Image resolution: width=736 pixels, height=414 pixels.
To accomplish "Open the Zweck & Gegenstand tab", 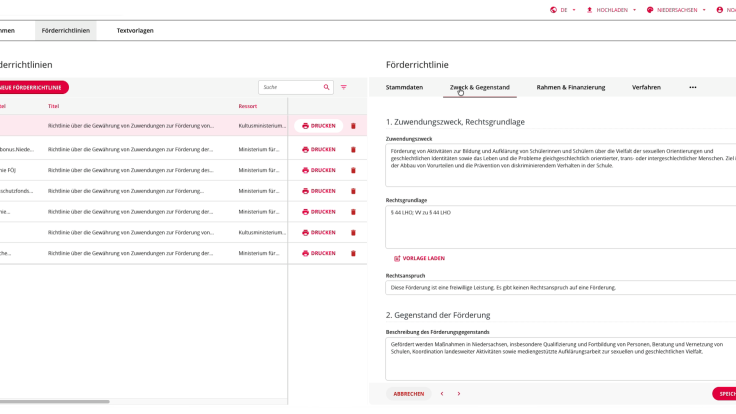I will [x=480, y=87].
